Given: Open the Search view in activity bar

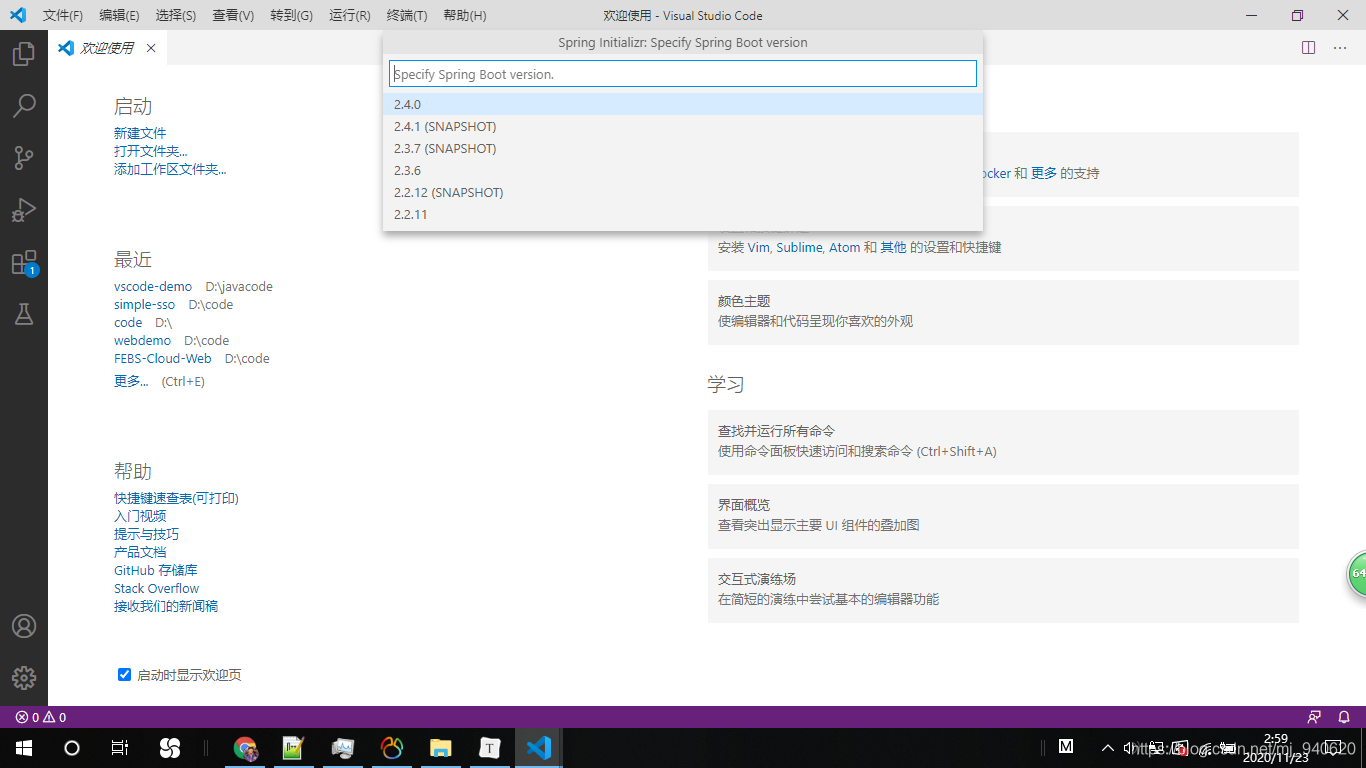Looking at the screenshot, I should pyautogui.click(x=24, y=105).
